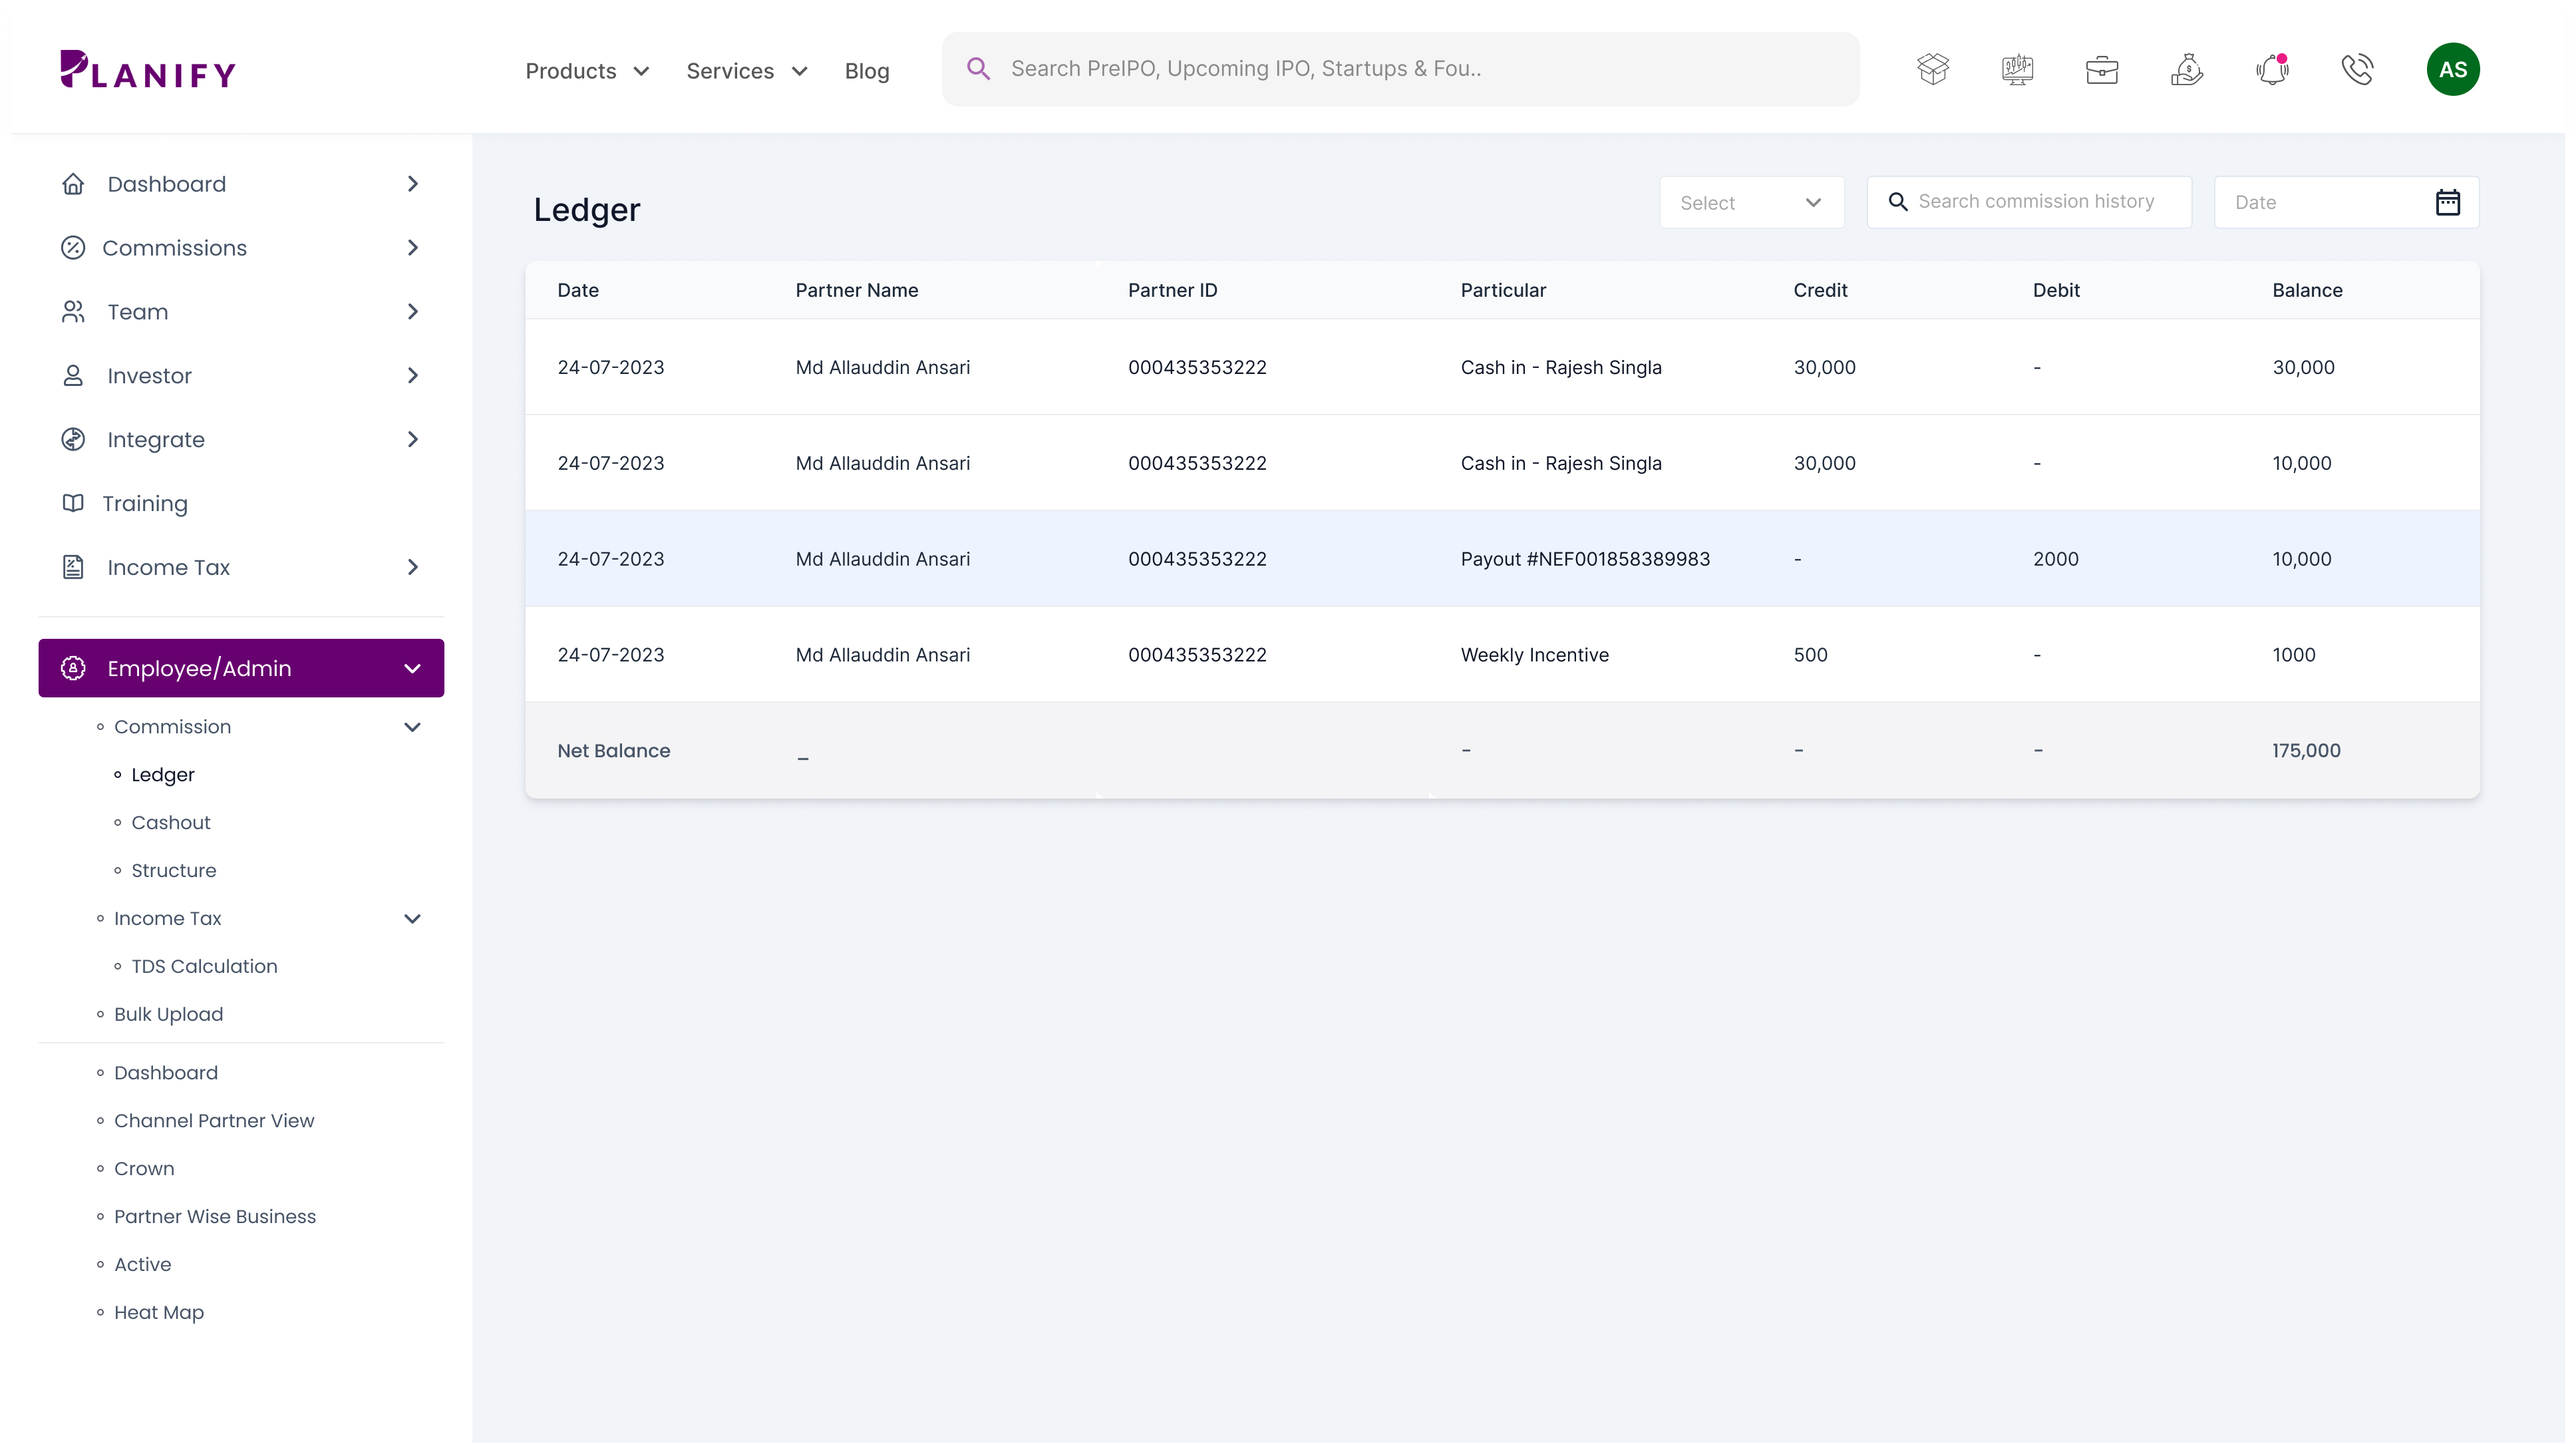Select Ledger in the sidebar submenu
Screen dimensions: 2576x1444
pos(163,775)
